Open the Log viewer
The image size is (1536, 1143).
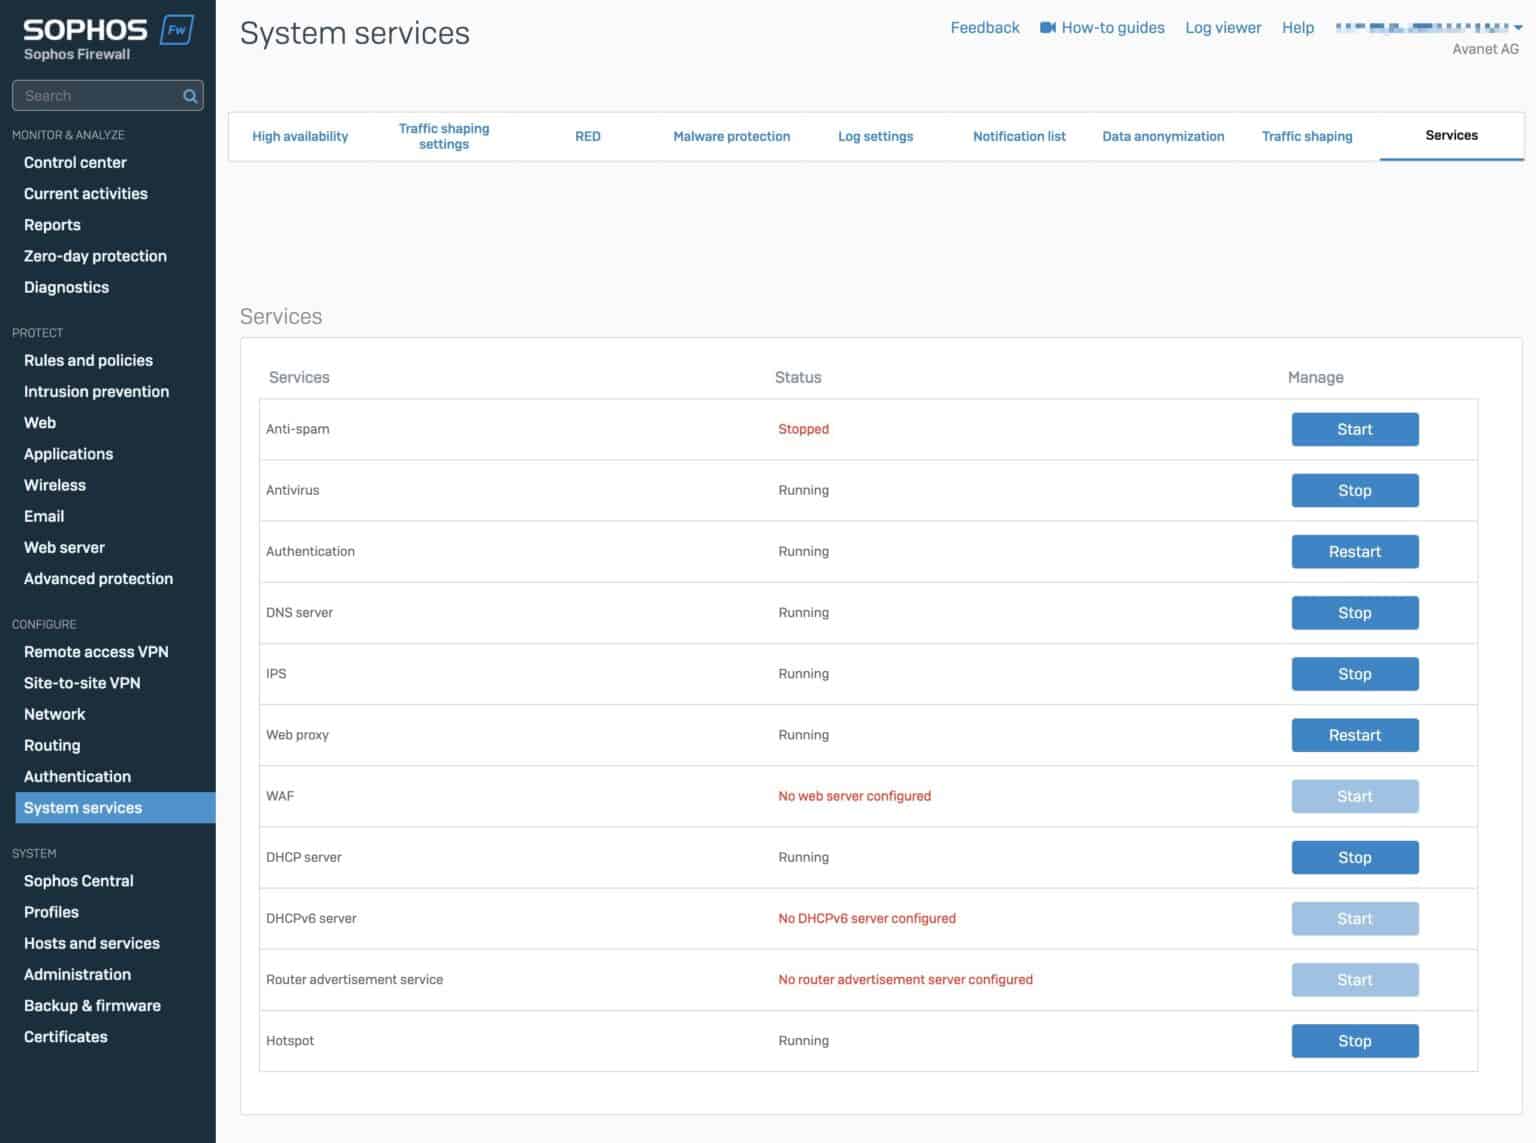[1223, 27]
